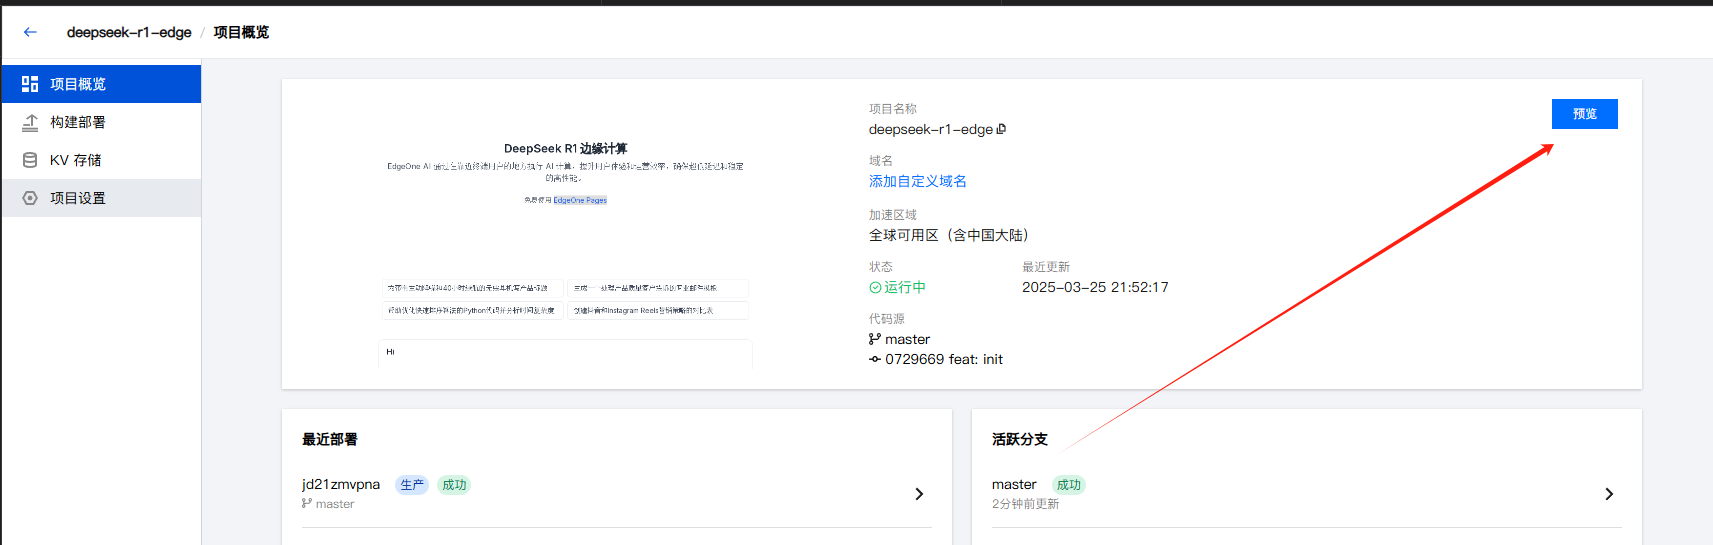This screenshot has height=545, width=1713.
Task: Open the deepseek-r1-edge breadcrumb
Action: click(129, 32)
